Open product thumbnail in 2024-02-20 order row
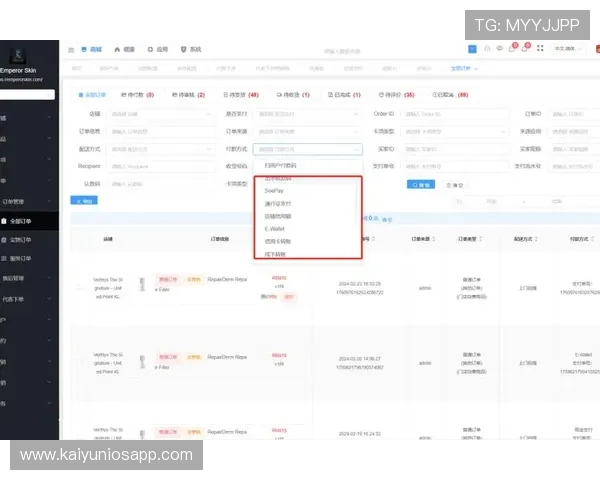The width and height of the screenshot is (600, 480). coord(142,362)
